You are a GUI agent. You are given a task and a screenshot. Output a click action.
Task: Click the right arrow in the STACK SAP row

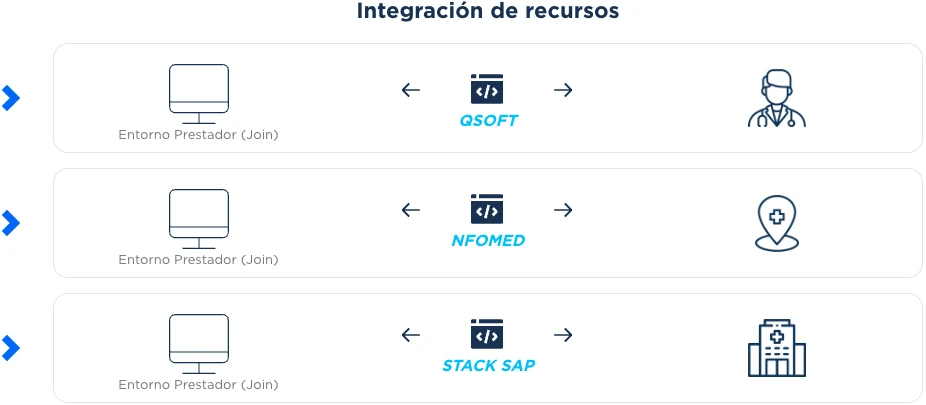(563, 335)
